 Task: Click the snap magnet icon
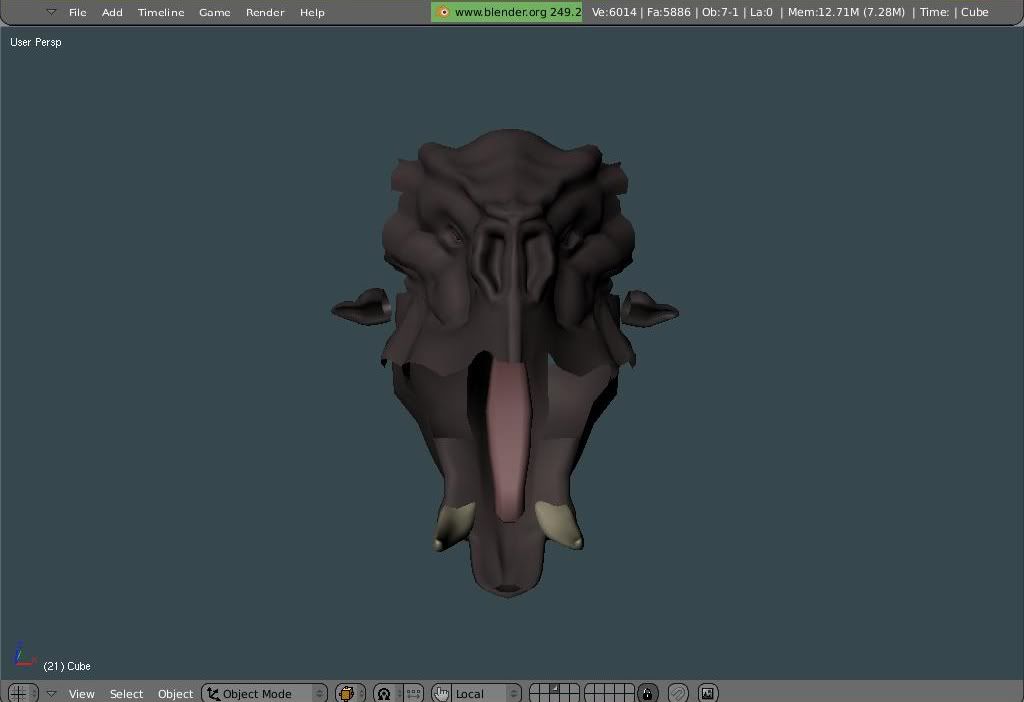678,693
